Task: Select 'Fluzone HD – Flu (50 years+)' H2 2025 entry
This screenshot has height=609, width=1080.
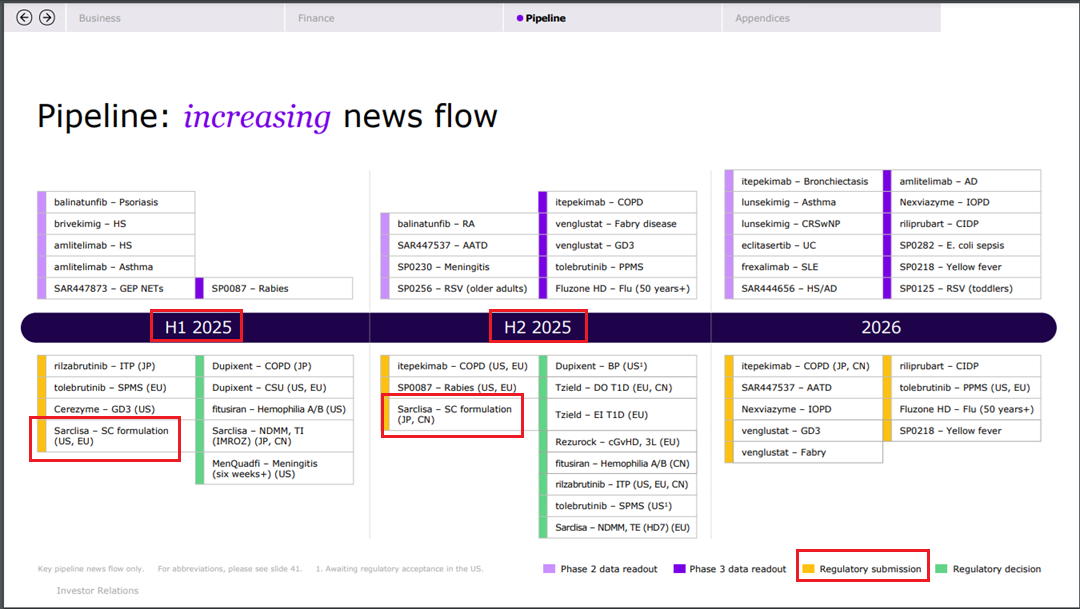Action: [x=617, y=289]
